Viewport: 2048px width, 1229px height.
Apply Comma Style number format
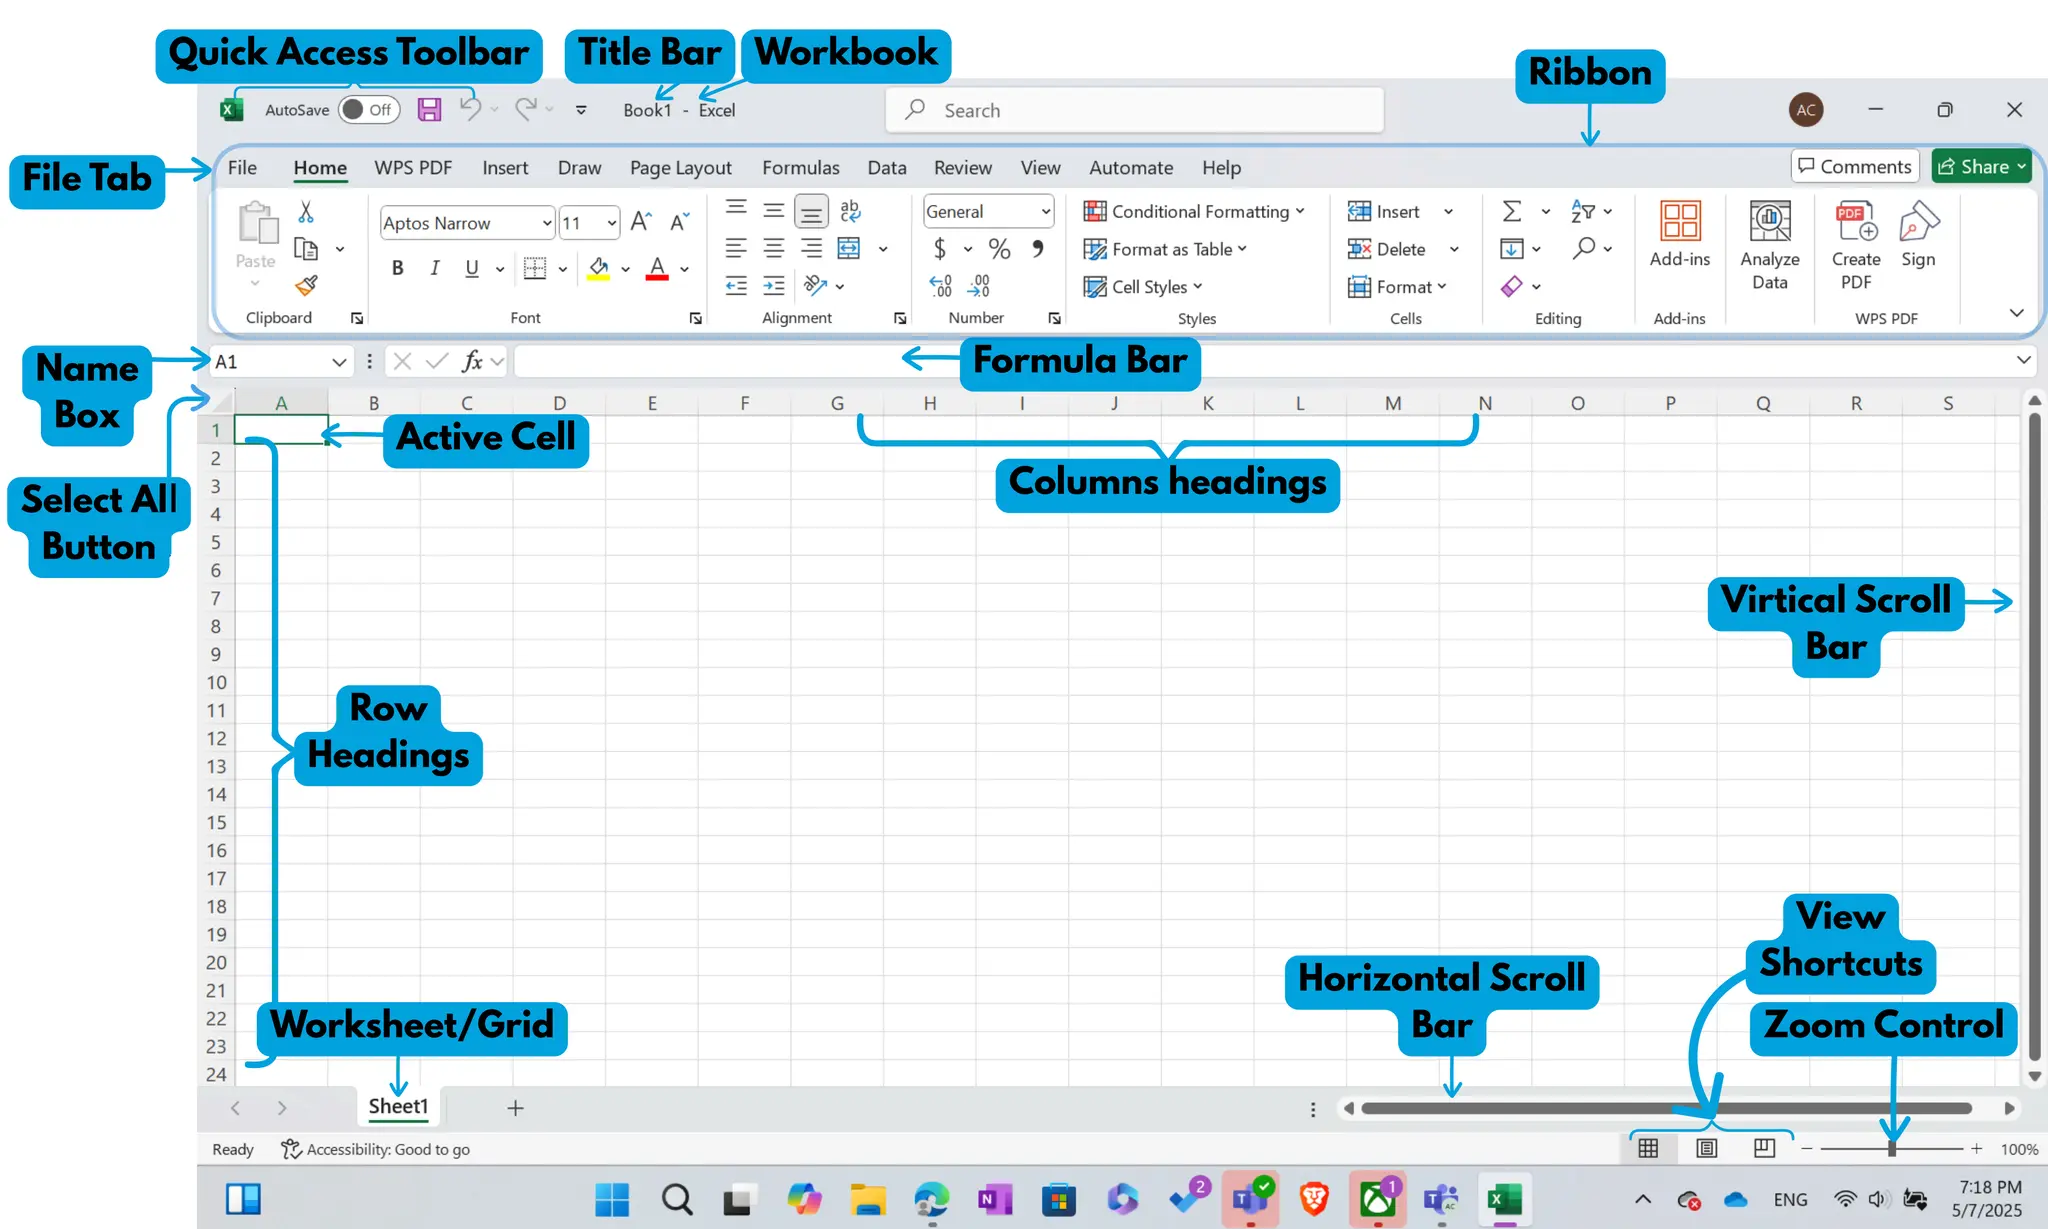click(x=1038, y=249)
